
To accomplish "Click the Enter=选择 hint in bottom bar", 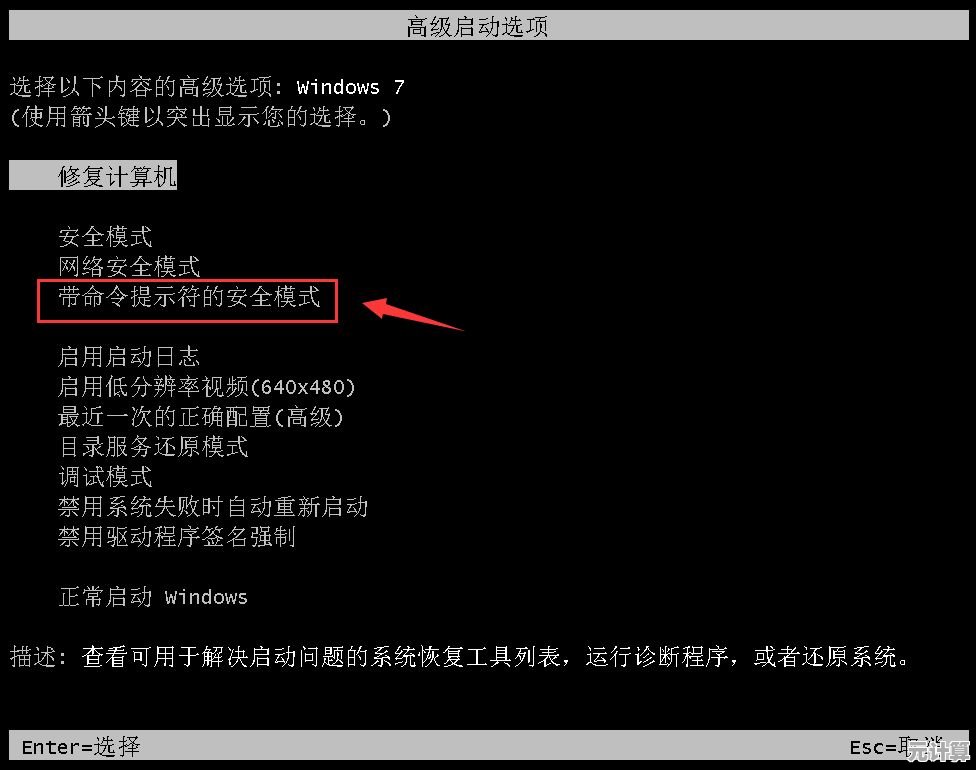I will (81, 746).
